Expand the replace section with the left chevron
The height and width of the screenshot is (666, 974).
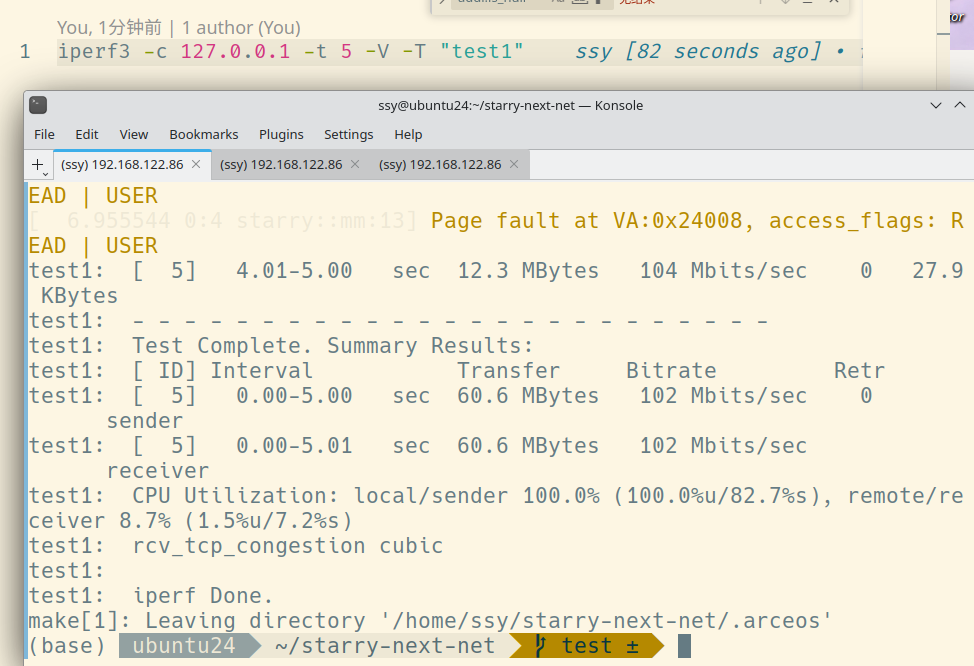click(x=442, y=4)
